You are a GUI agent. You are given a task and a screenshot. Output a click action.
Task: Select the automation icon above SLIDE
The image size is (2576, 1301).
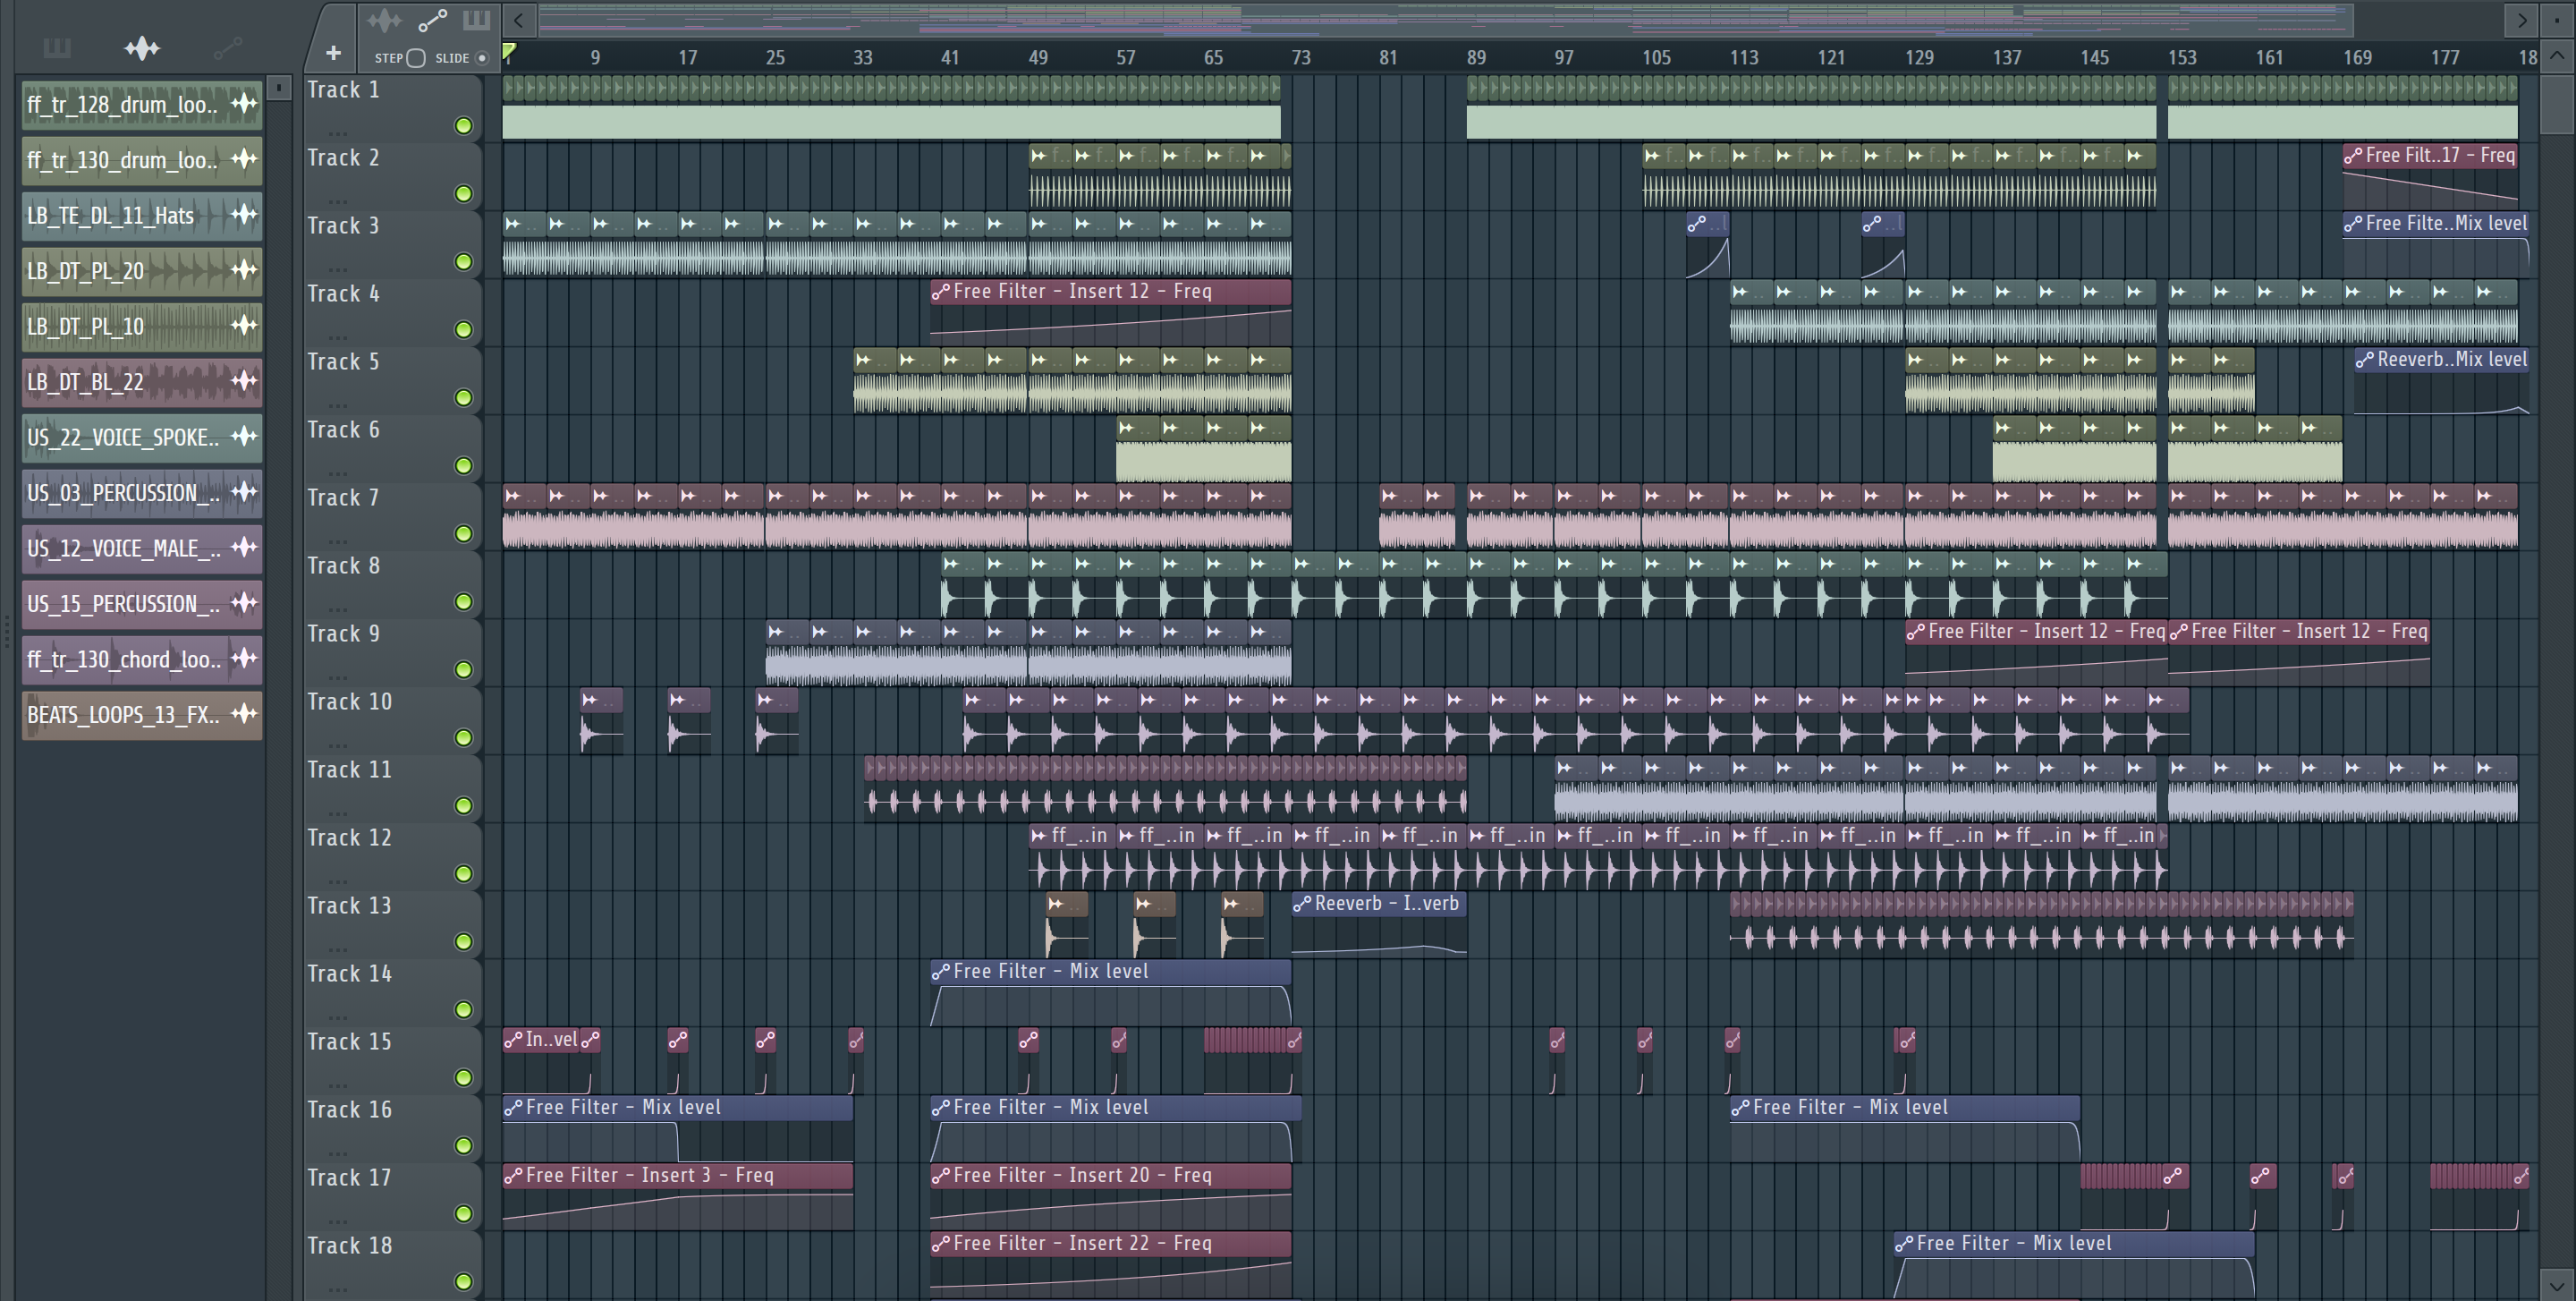tap(432, 20)
